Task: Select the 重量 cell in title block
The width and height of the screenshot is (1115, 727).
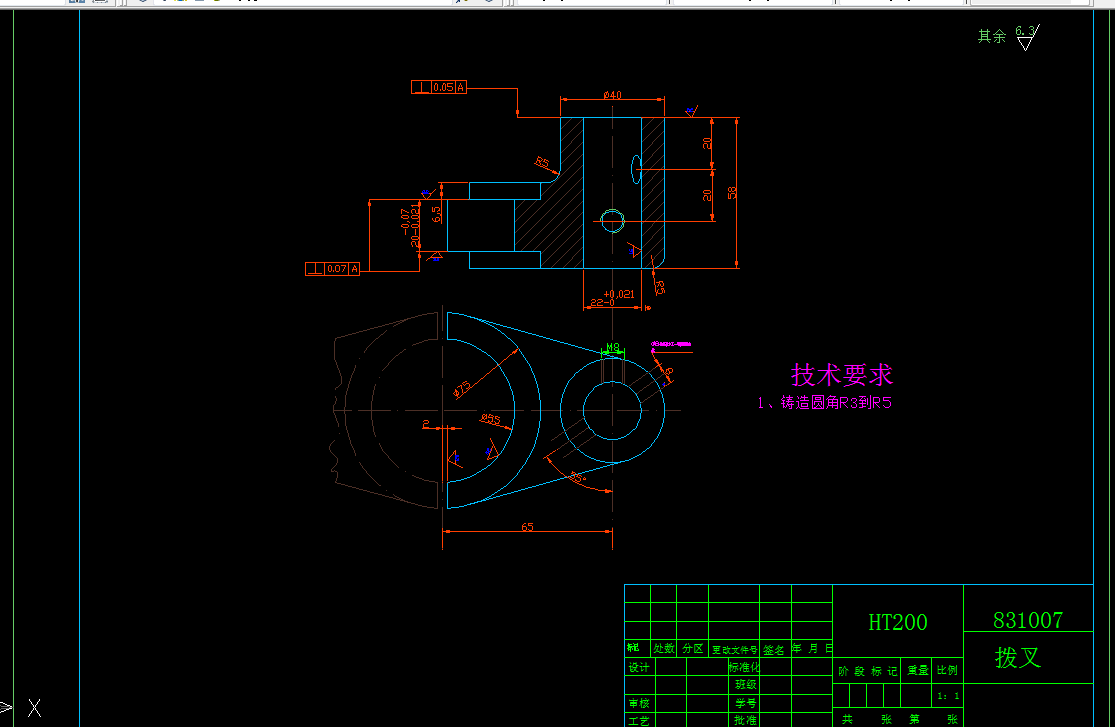Action: point(917,670)
